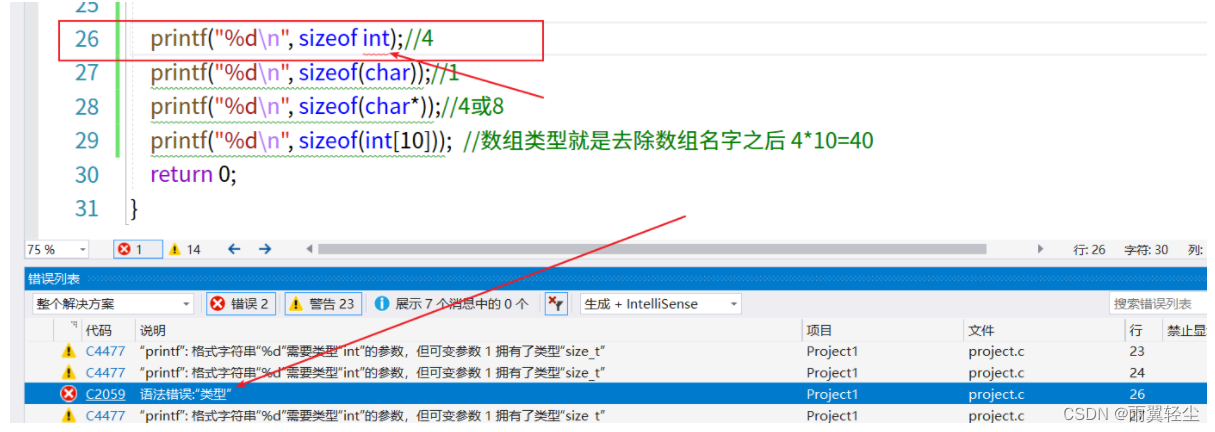Click the //4或8 comment on line 28
This screenshot has height=432, width=1215.
pyautogui.click(x=473, y=107)
